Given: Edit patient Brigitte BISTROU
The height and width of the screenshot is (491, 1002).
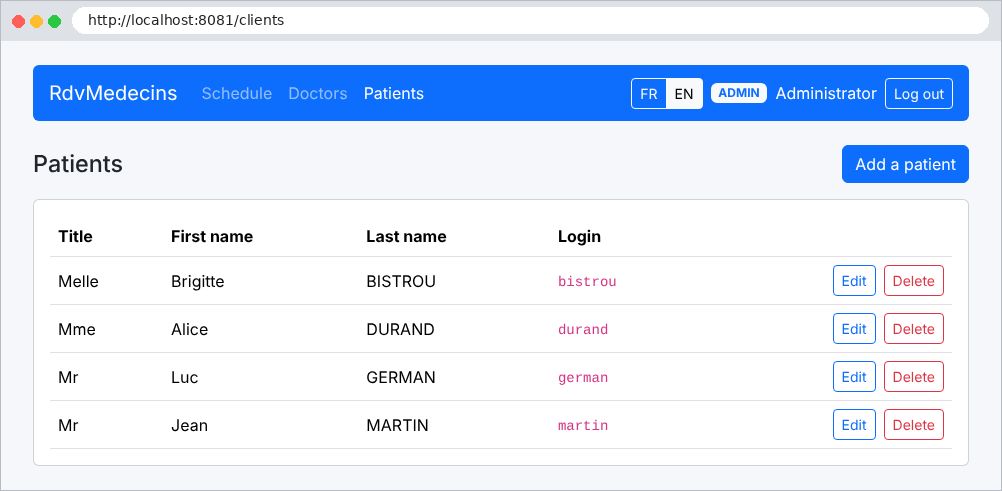Looking at the screenshot, I should (x=854, y=281).
